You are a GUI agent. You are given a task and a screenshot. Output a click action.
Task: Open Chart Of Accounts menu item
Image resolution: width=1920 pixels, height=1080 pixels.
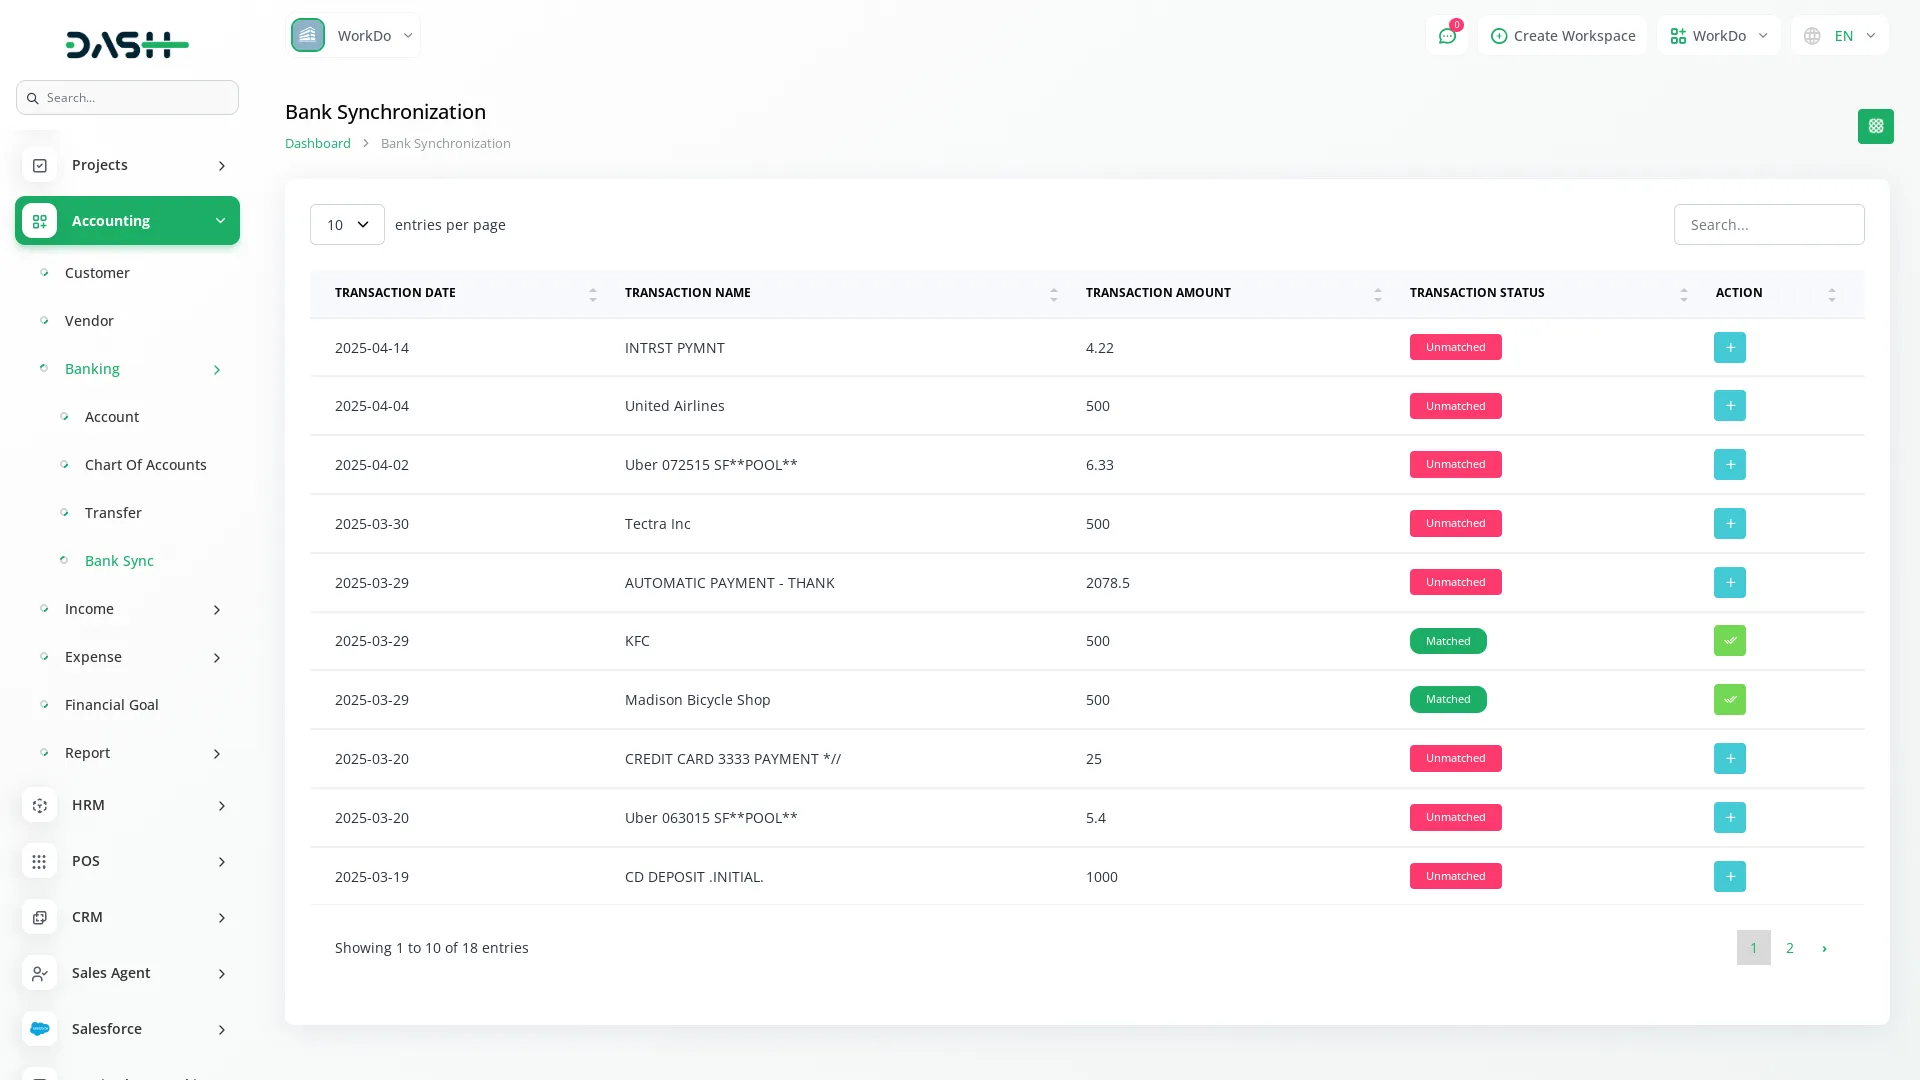coord(146,465)
